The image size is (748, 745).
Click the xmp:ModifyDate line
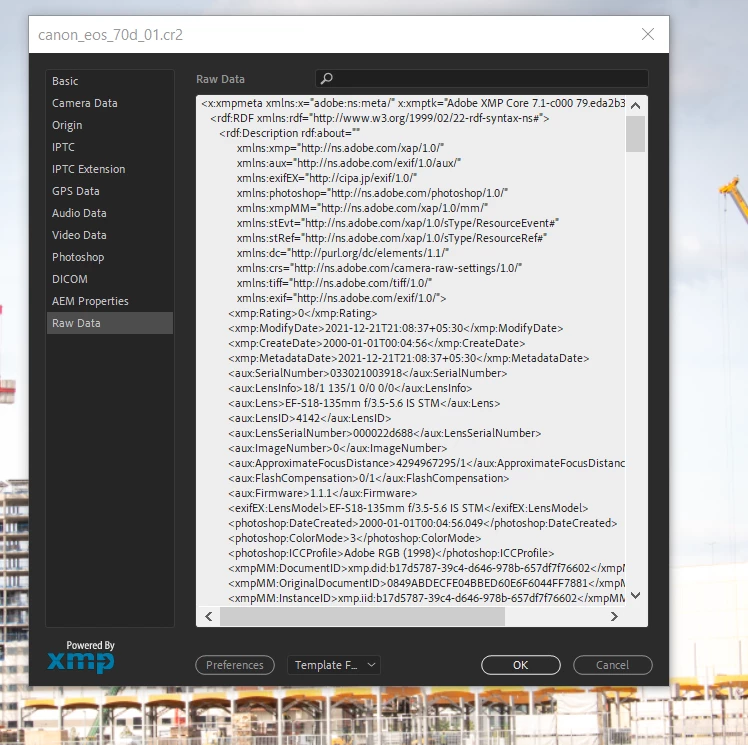pos(396,328)
